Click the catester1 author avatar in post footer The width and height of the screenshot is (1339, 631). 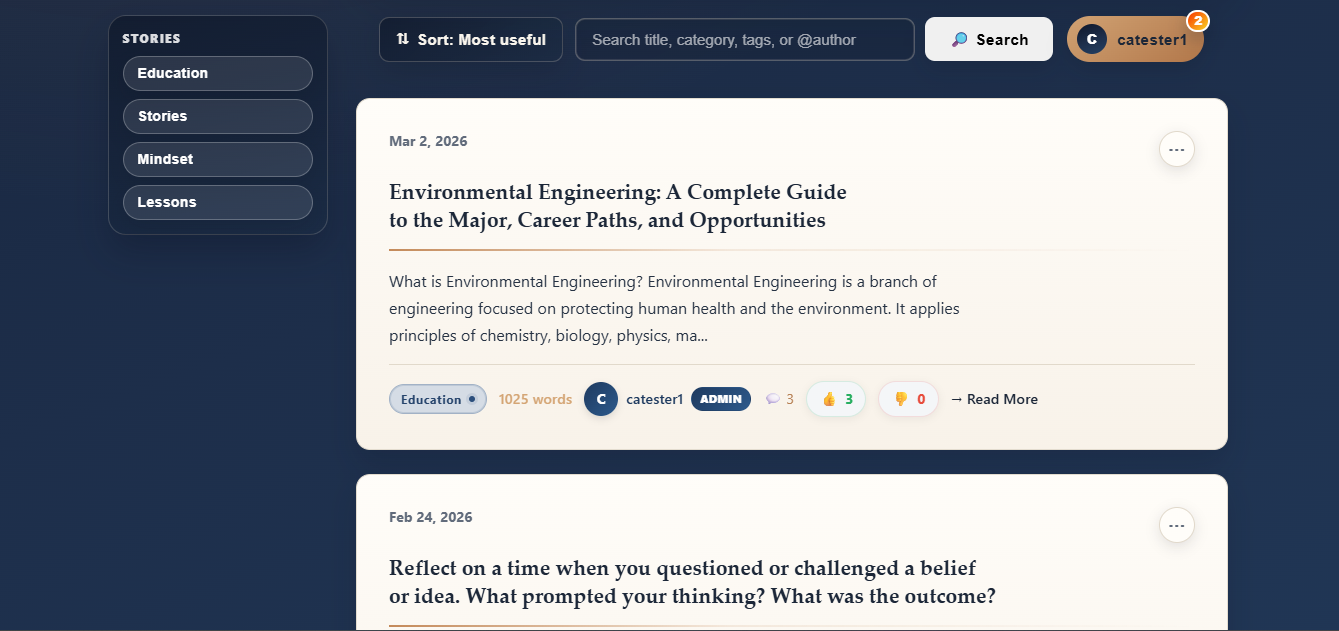601,399
